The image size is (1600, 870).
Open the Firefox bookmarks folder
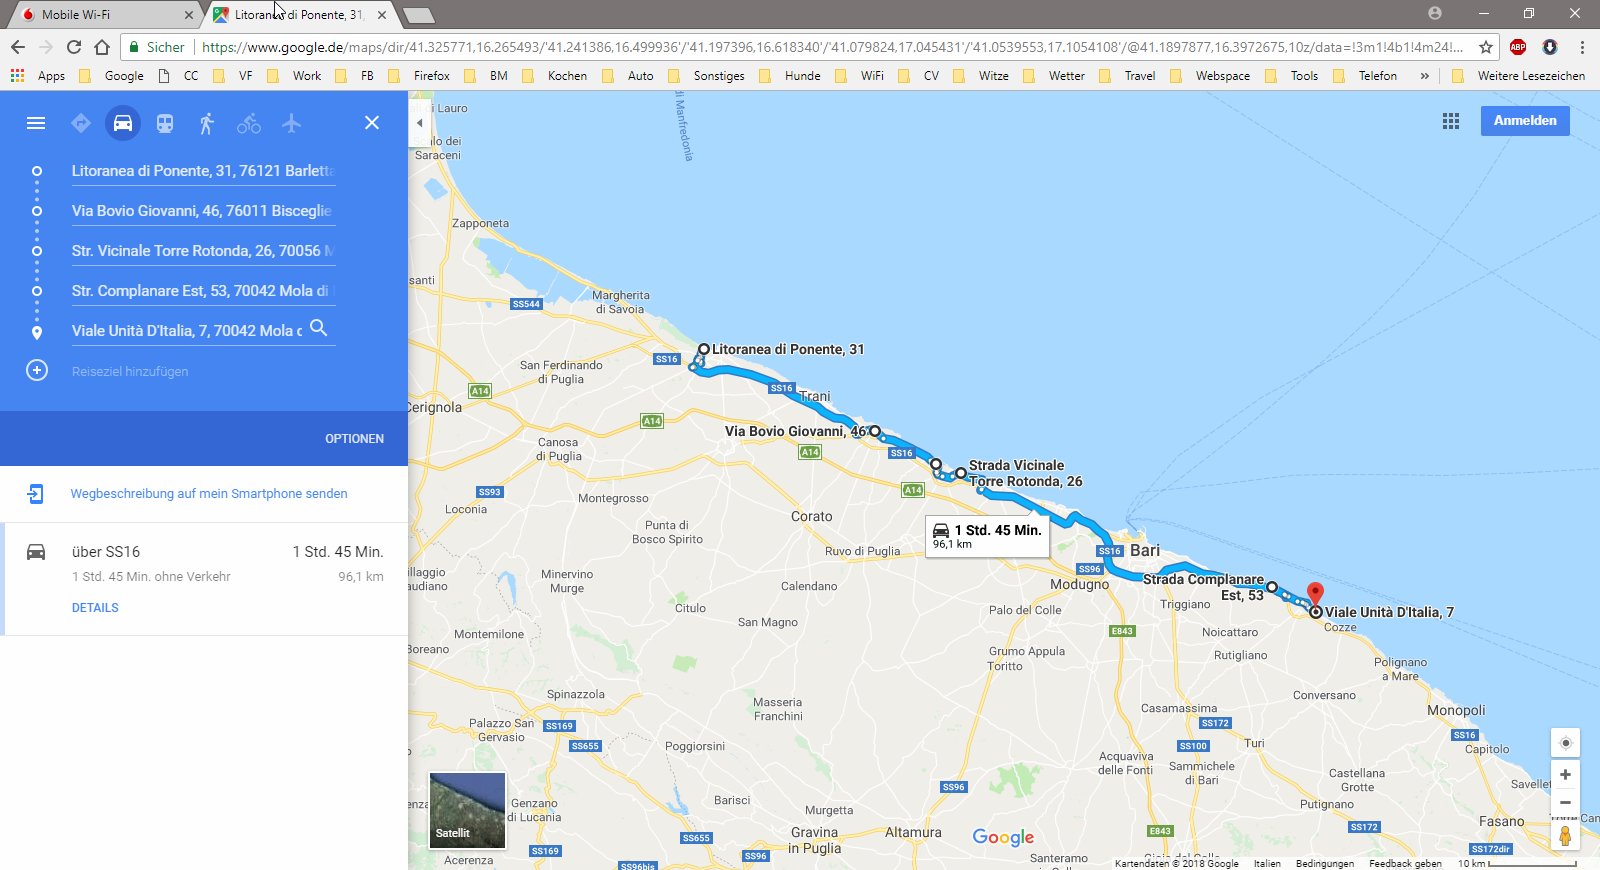419,76
